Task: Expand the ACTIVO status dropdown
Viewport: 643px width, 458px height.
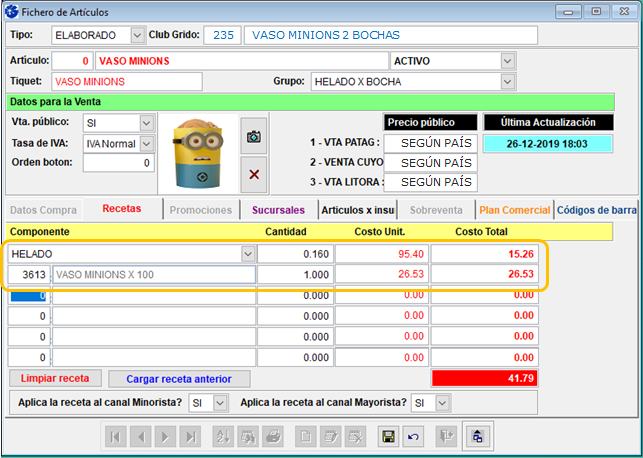Action: click(x=508, y=60)
